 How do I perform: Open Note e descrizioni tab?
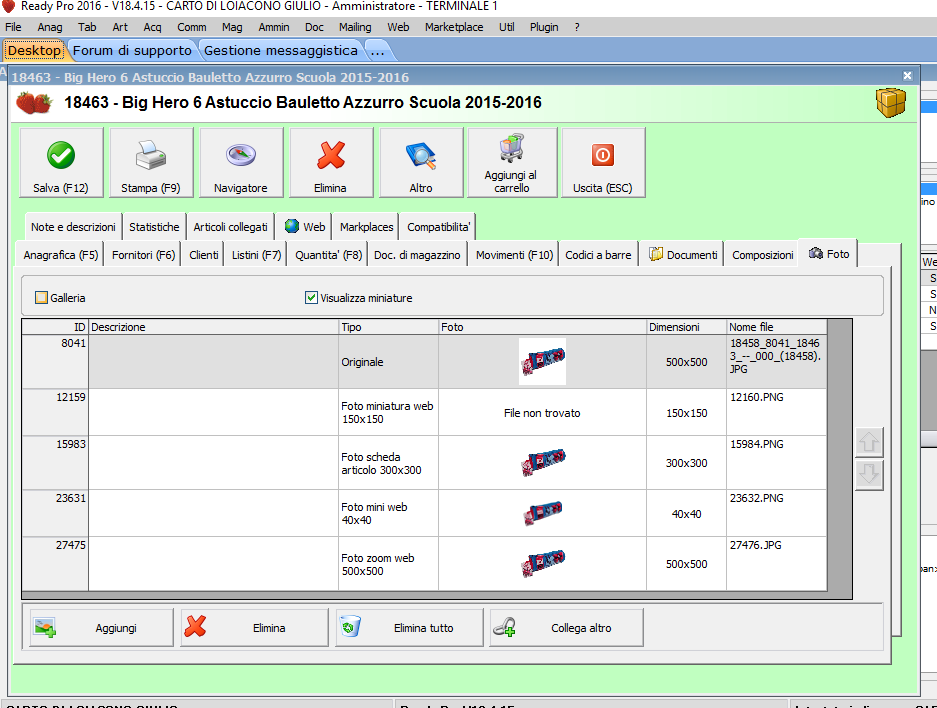coord(73,227)
